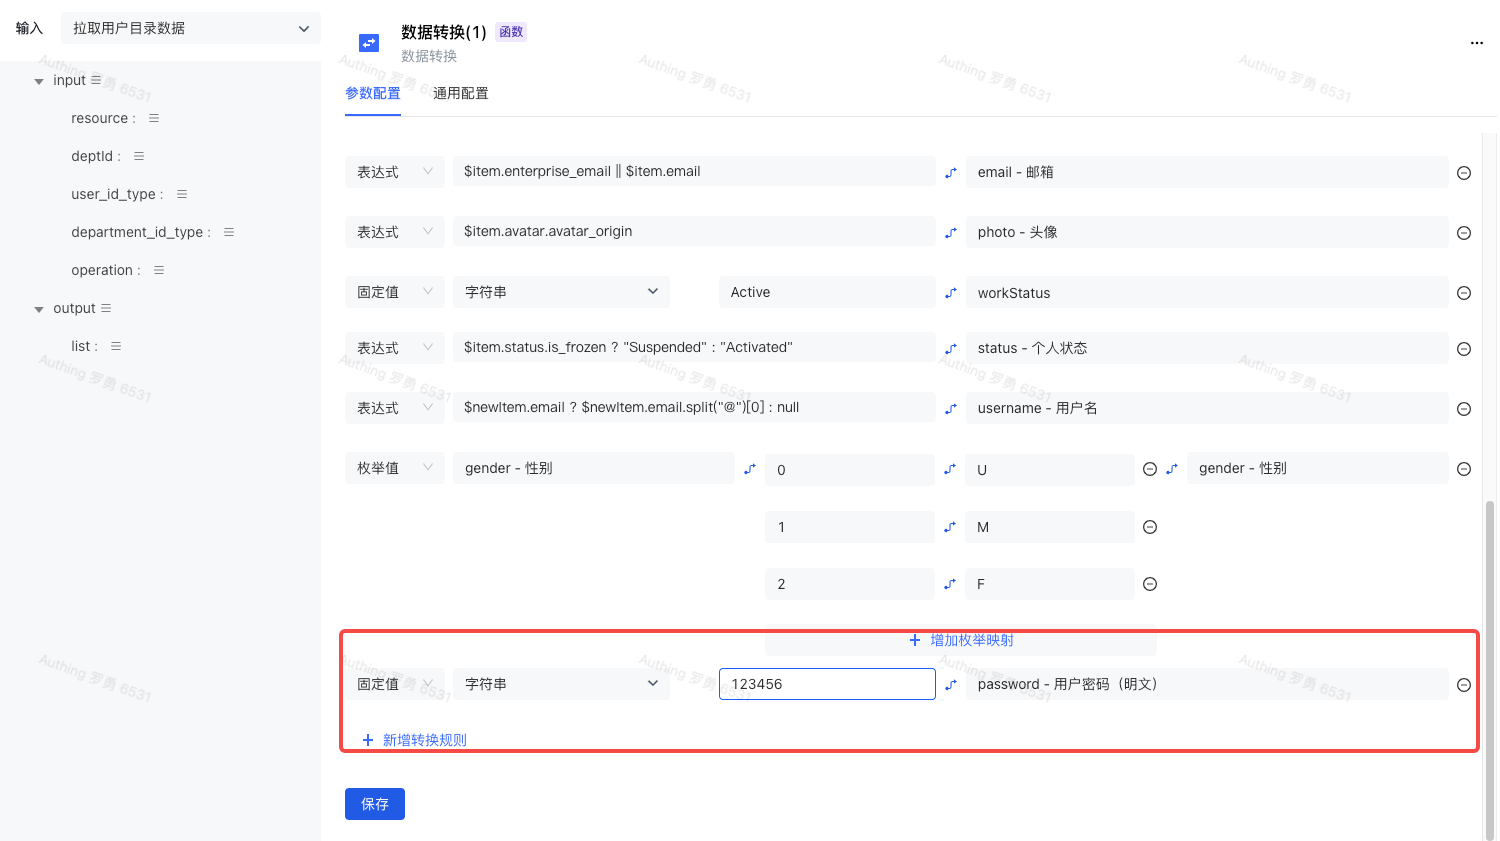The height and width of the screenshot is (841, 1500).
Task: Delete the workStatus rule with minus icon
Action: (x=1463, y=293)
